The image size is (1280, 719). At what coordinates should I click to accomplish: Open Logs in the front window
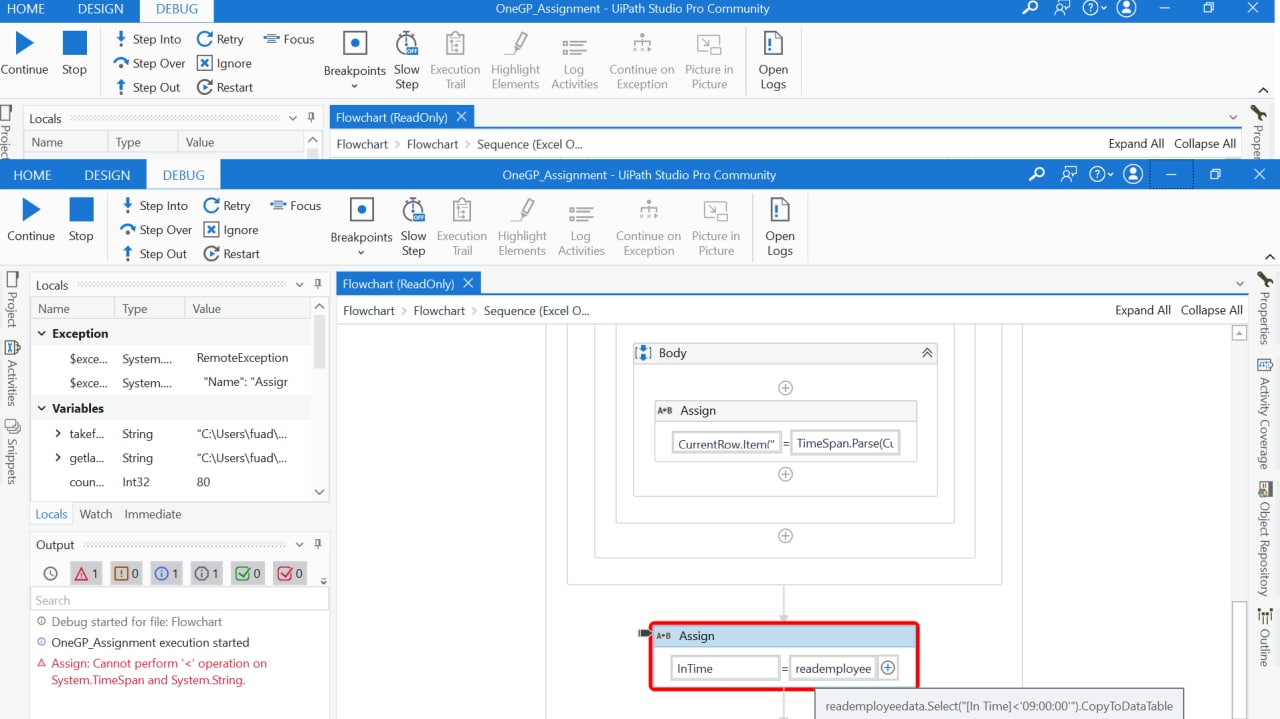(780, 227)
